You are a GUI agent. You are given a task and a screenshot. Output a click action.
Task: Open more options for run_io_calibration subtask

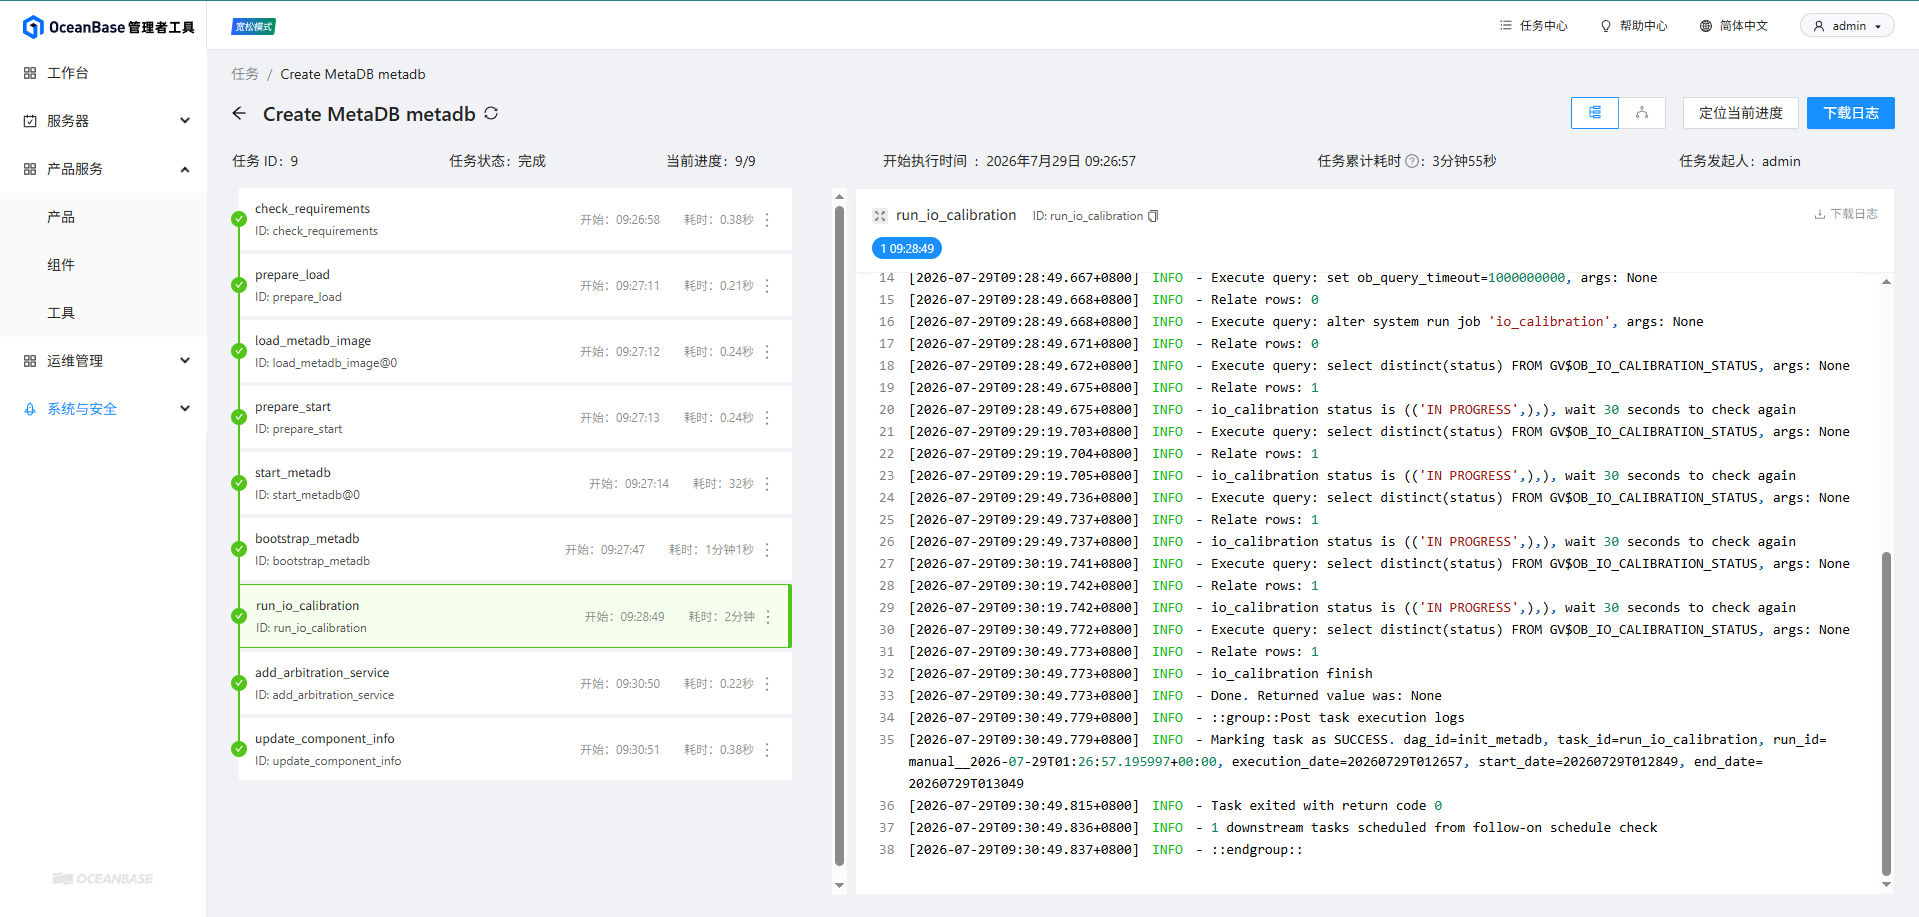pos(768,617)
